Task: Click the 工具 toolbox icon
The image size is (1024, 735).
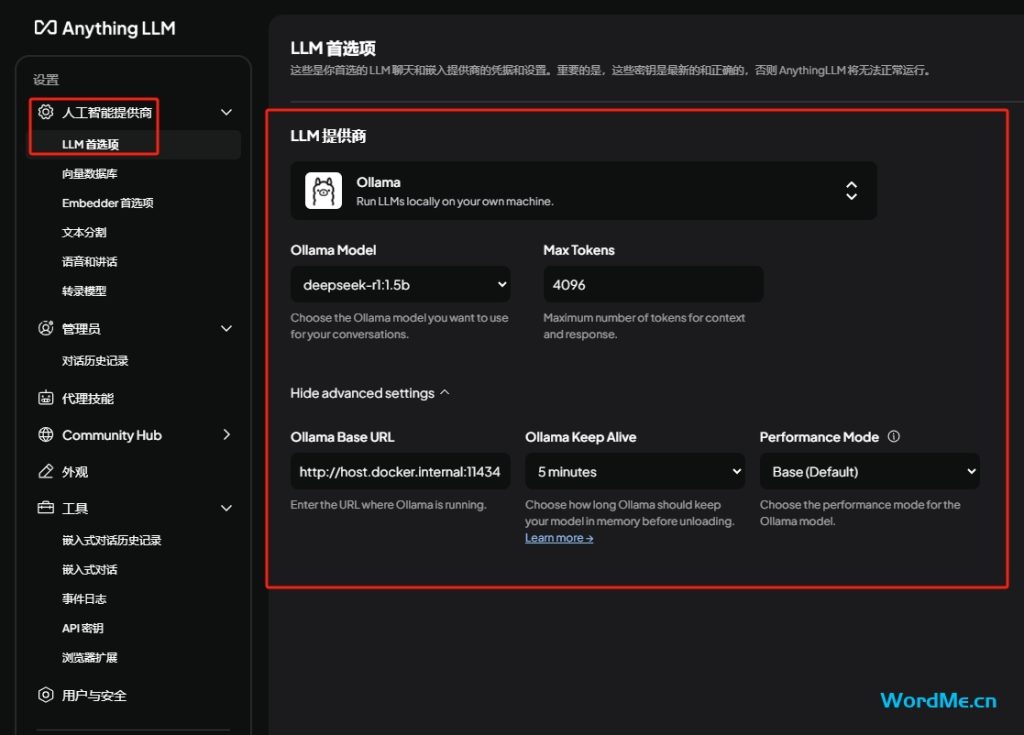Action: coord(45,508)
